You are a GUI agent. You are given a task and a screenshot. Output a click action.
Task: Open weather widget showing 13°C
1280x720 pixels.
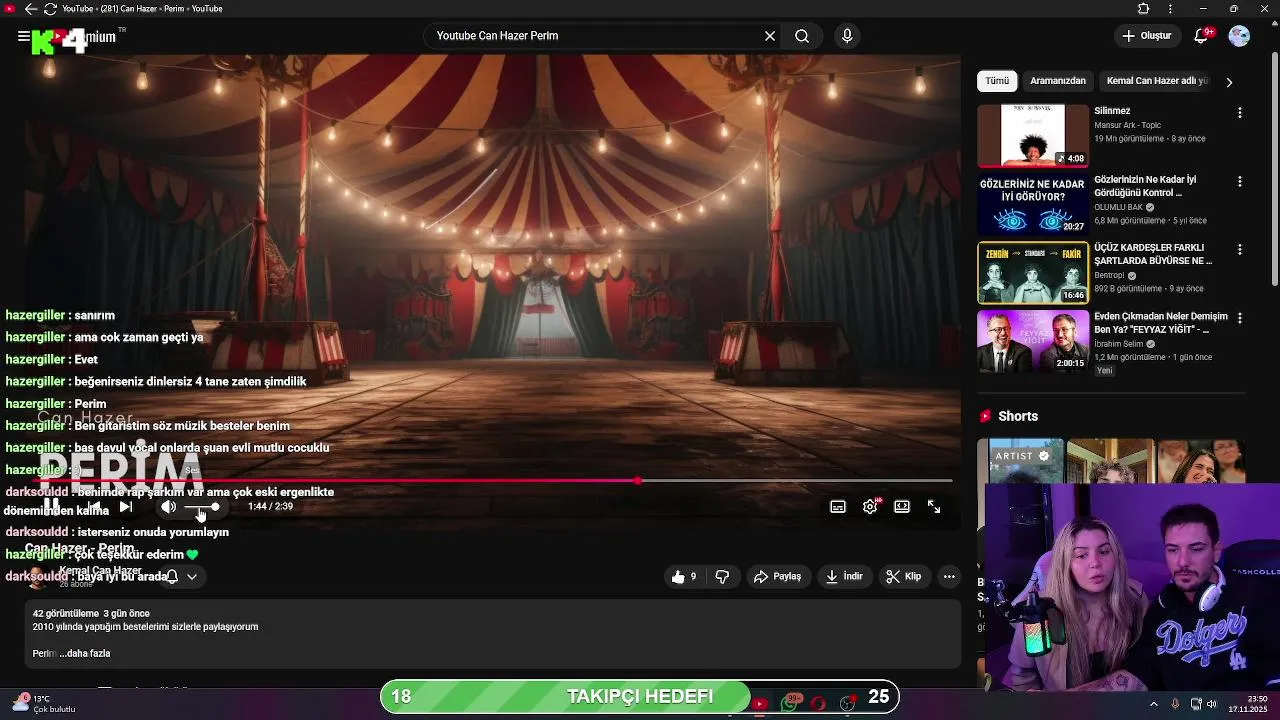tap(44, 704)
